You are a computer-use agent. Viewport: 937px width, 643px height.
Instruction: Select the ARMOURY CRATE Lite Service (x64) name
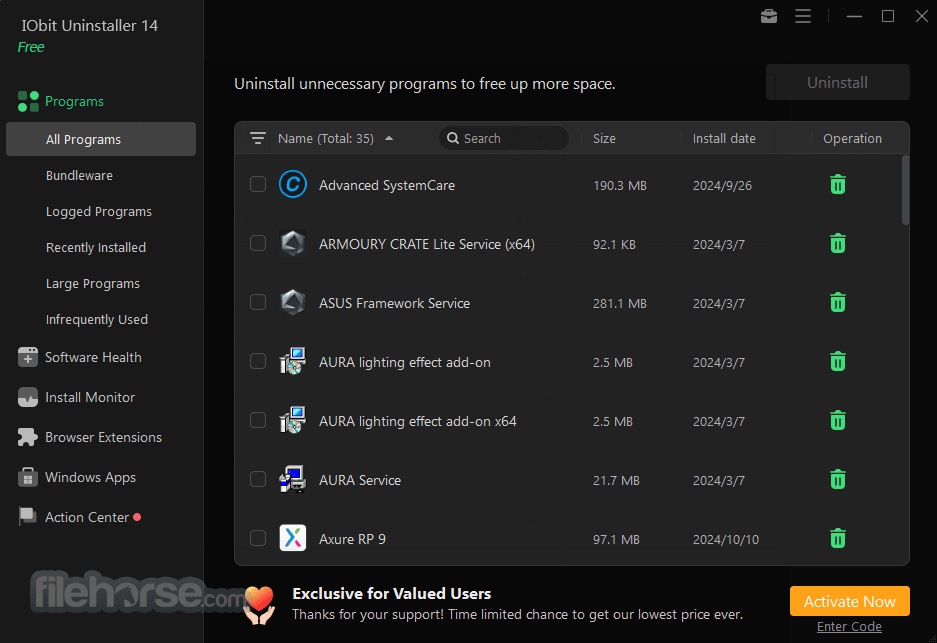(x=427, y=244)
